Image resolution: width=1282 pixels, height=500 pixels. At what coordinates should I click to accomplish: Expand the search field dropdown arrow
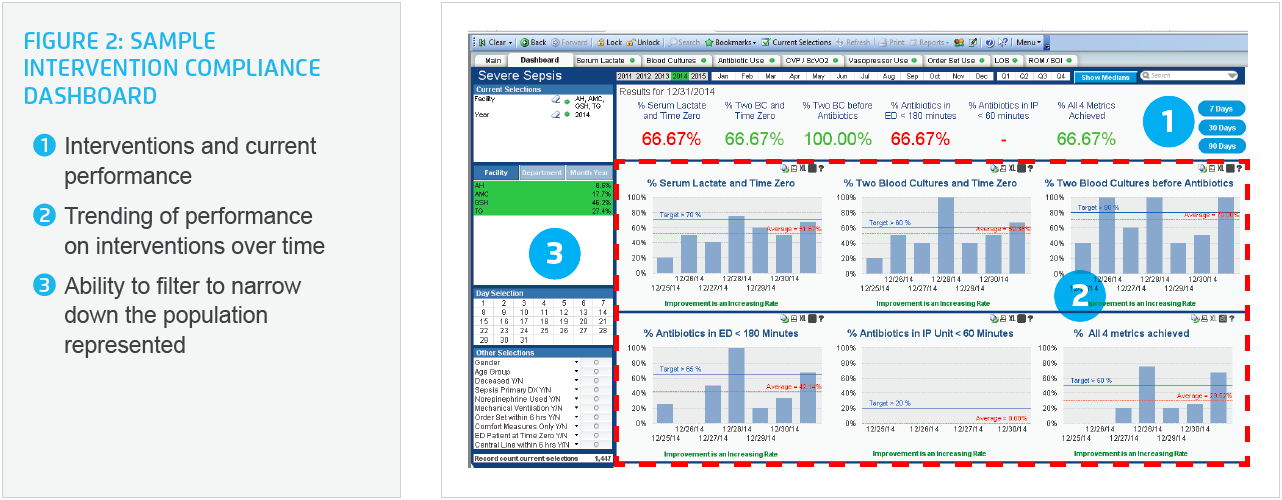pos(1232,76)
